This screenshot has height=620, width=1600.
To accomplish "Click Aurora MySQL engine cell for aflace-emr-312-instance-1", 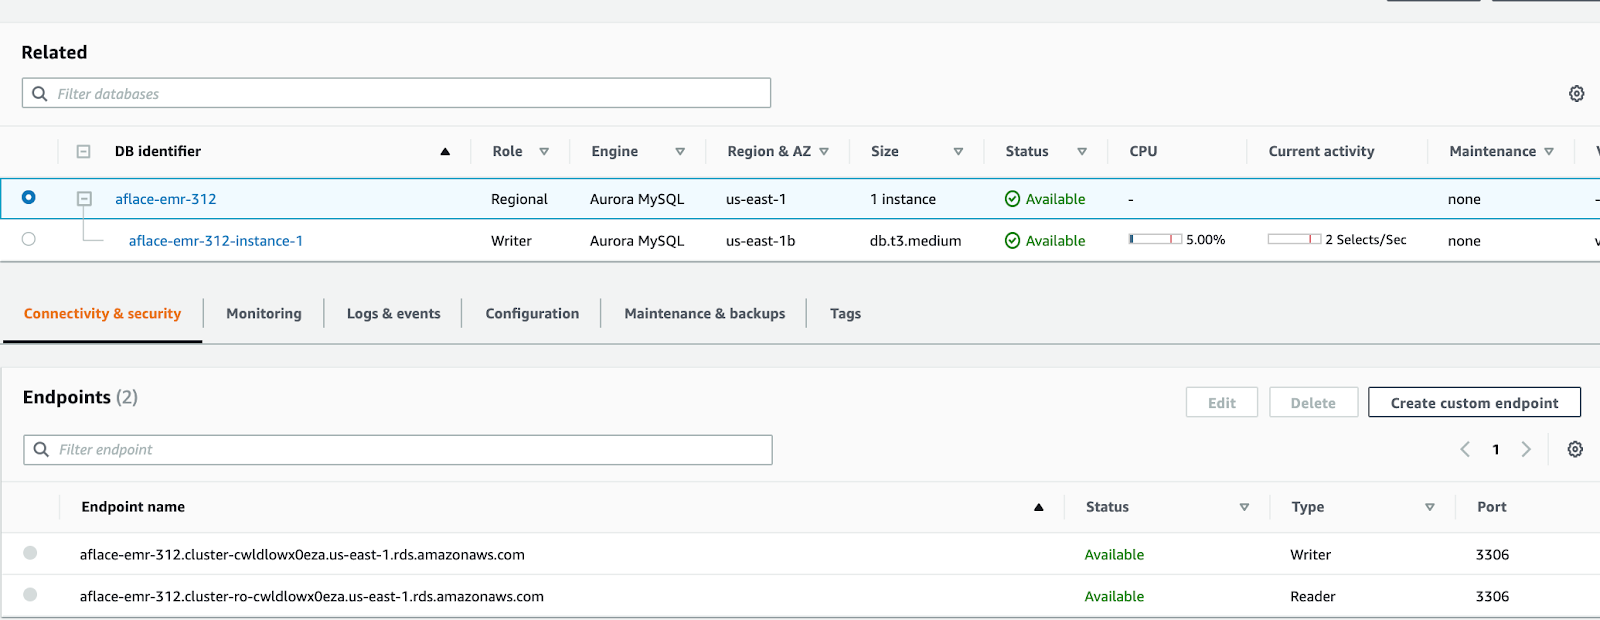I will (637, 241).
